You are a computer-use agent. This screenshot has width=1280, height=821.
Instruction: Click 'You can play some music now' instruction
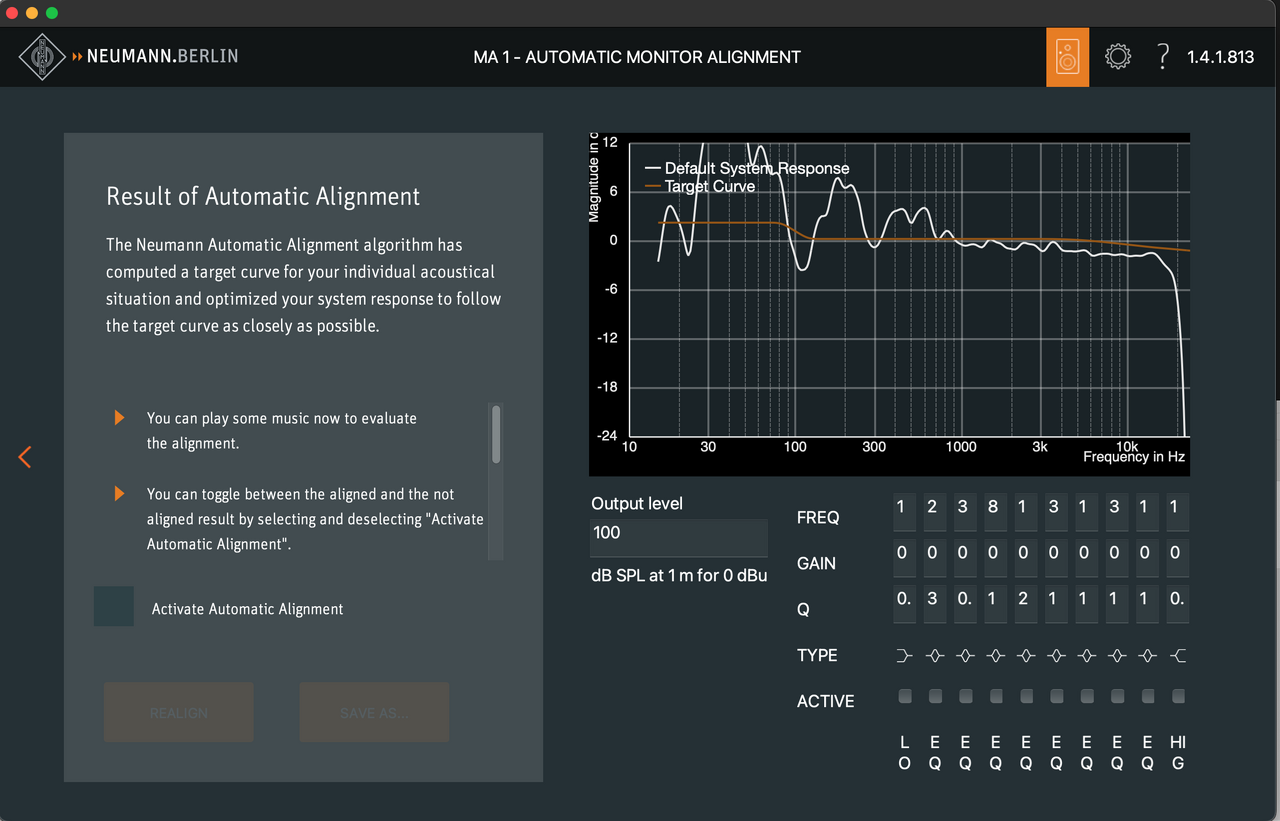click(282, 430)
